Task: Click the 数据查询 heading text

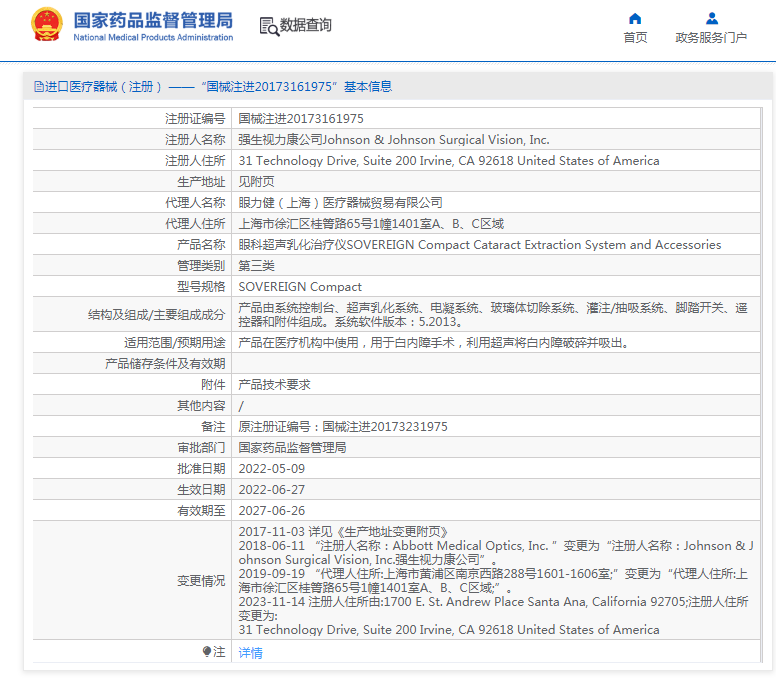Action: pyautogui.click(x=305, y=25)
